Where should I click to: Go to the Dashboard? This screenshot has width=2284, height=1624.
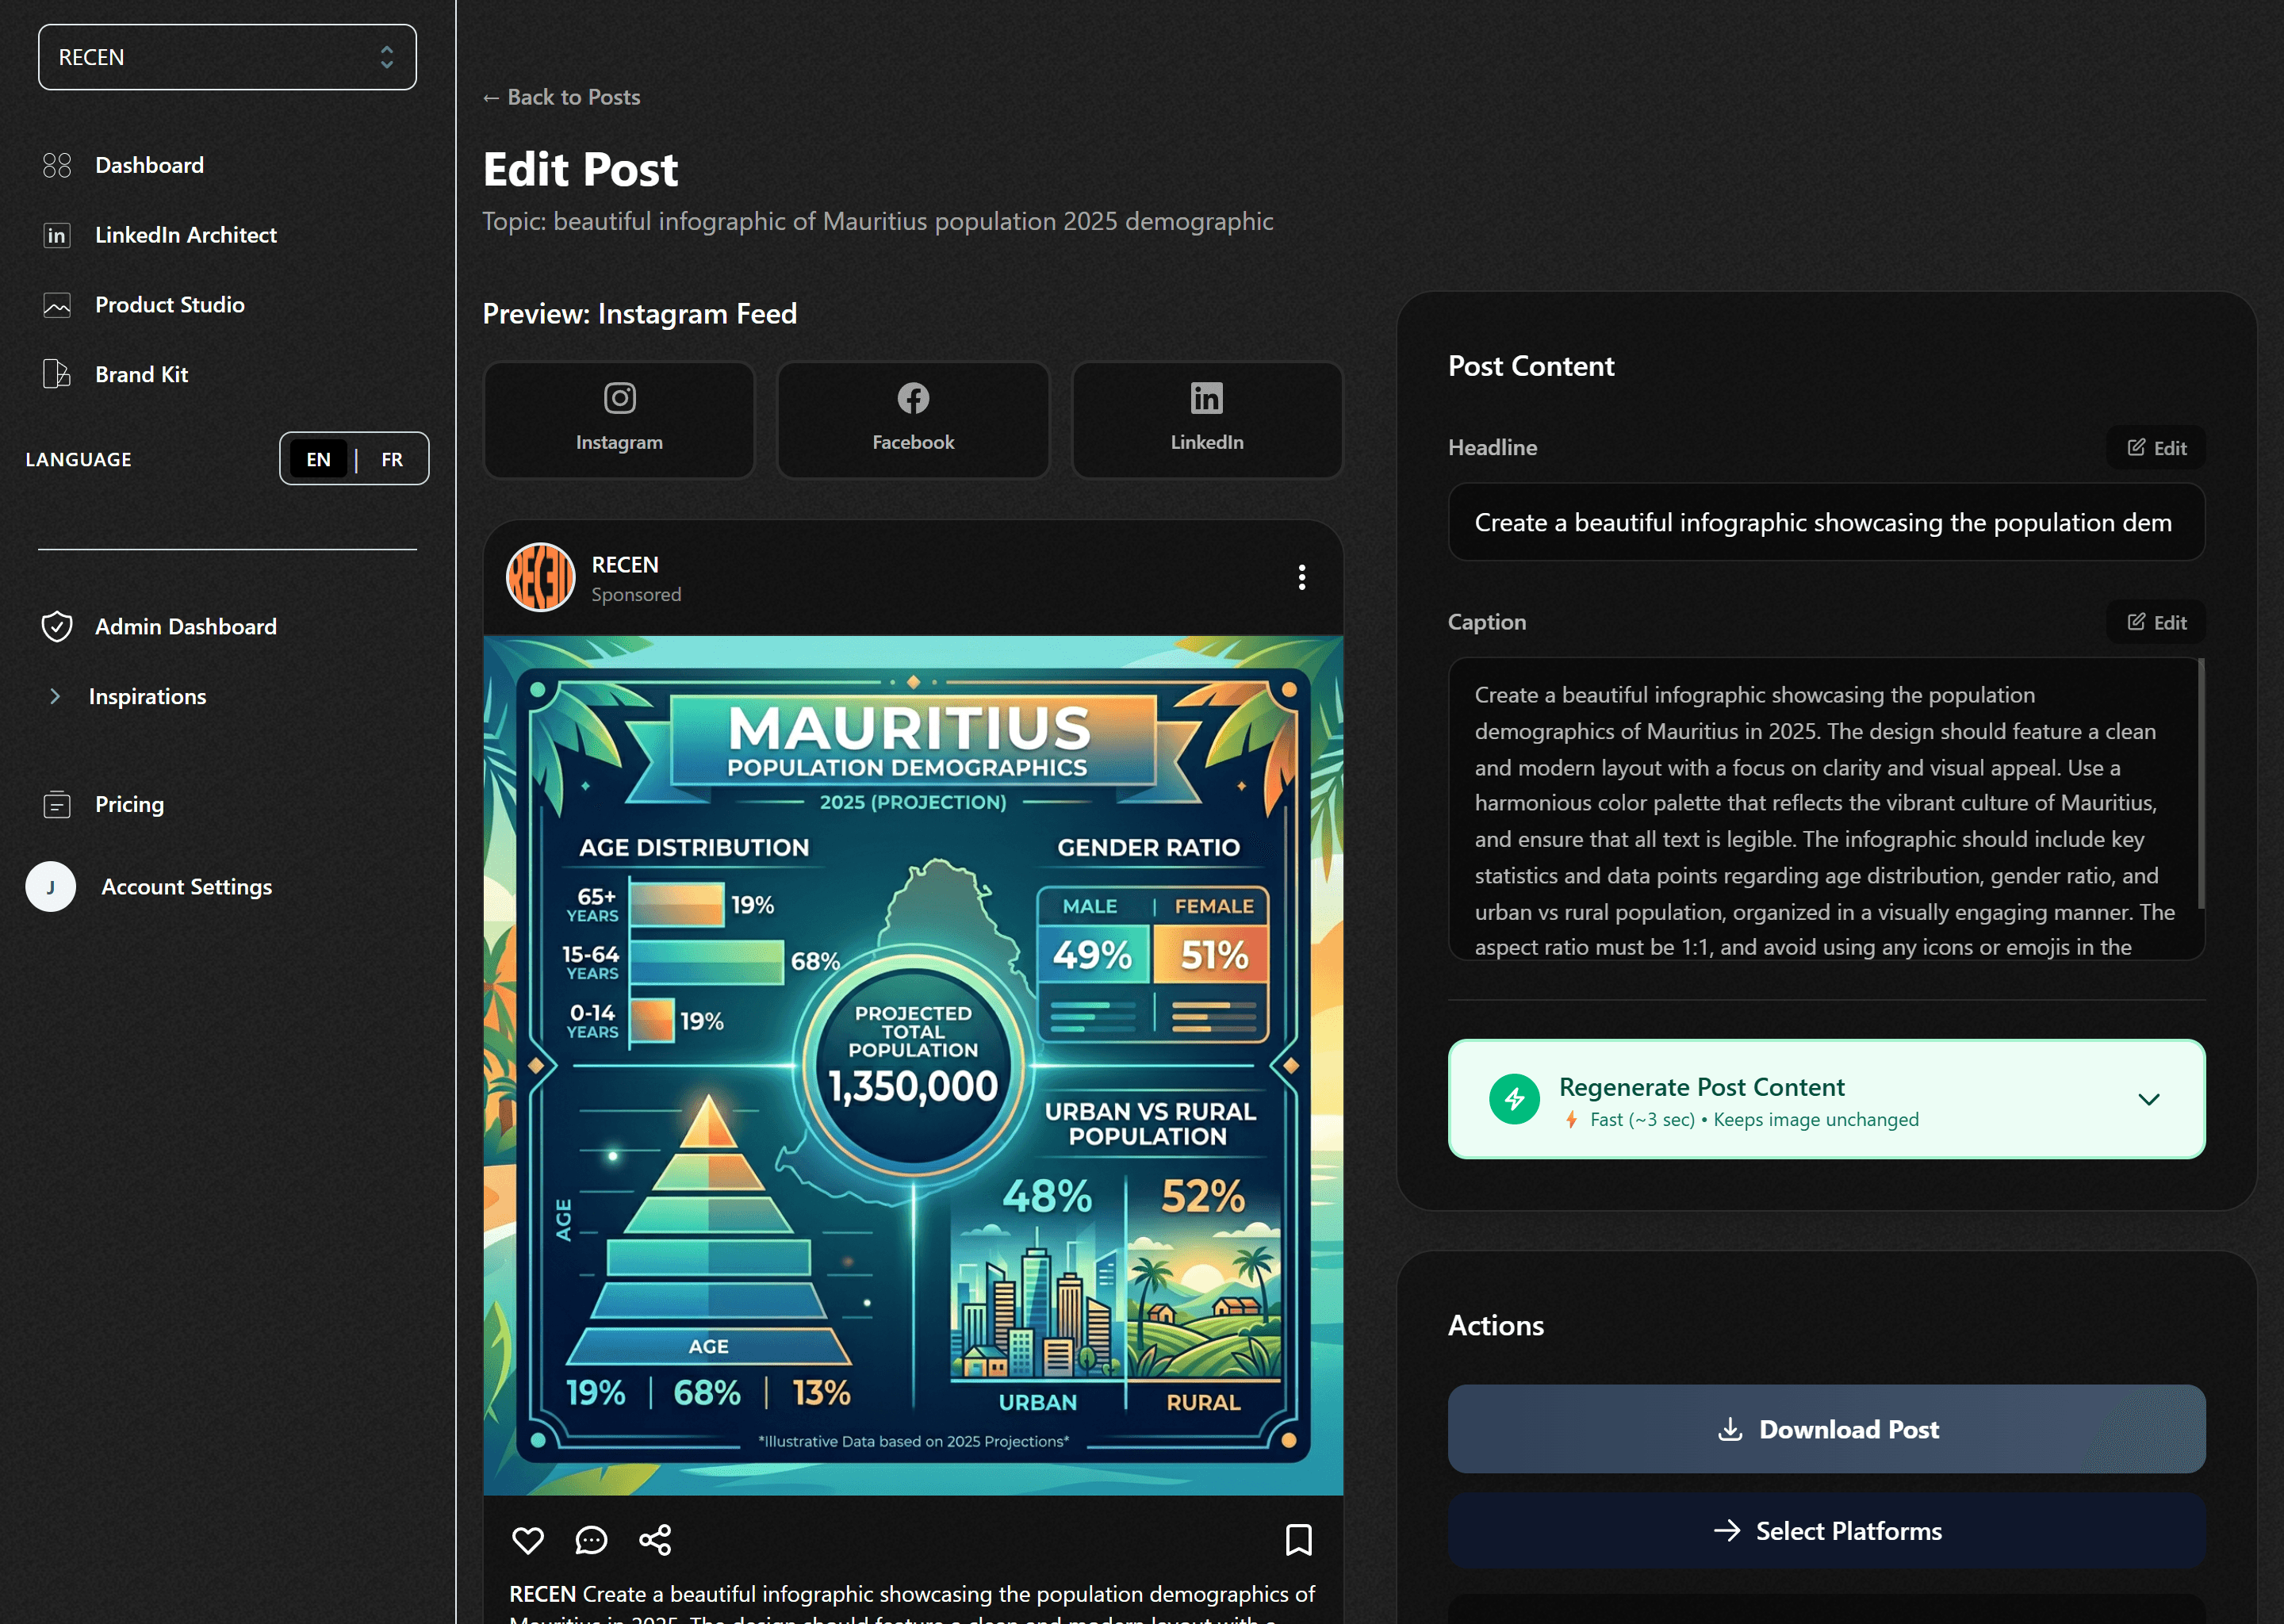tap(149, 165)
